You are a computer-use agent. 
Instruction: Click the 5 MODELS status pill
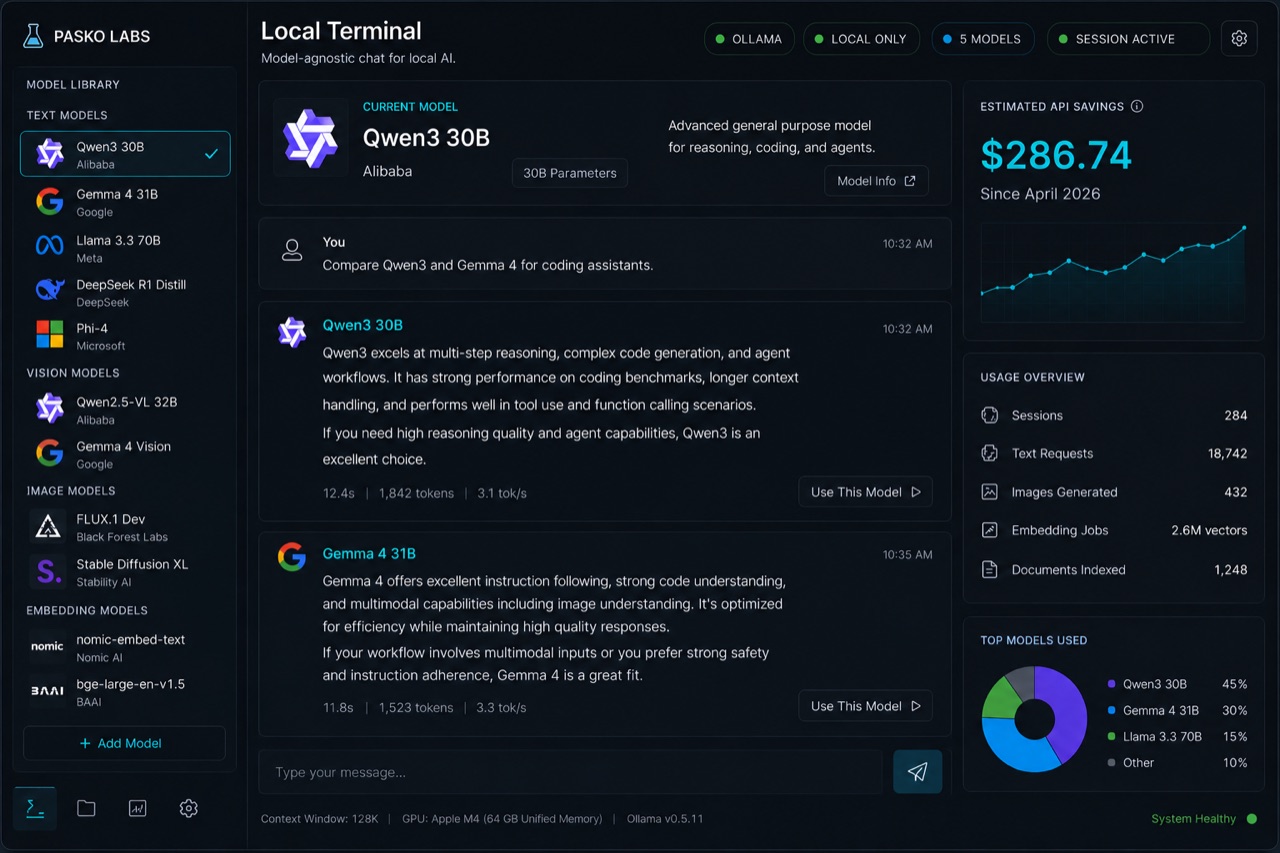point(982,39)
